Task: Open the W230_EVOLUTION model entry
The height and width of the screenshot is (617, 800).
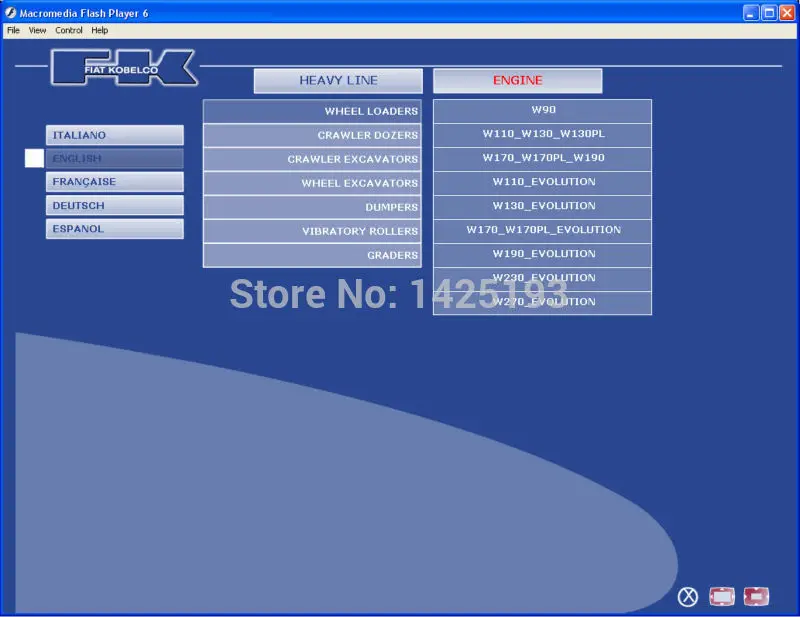Action: (542, 278)
